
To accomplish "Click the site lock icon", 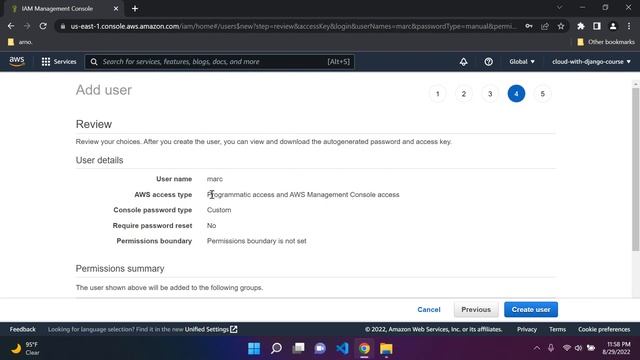I will point(62,26).
